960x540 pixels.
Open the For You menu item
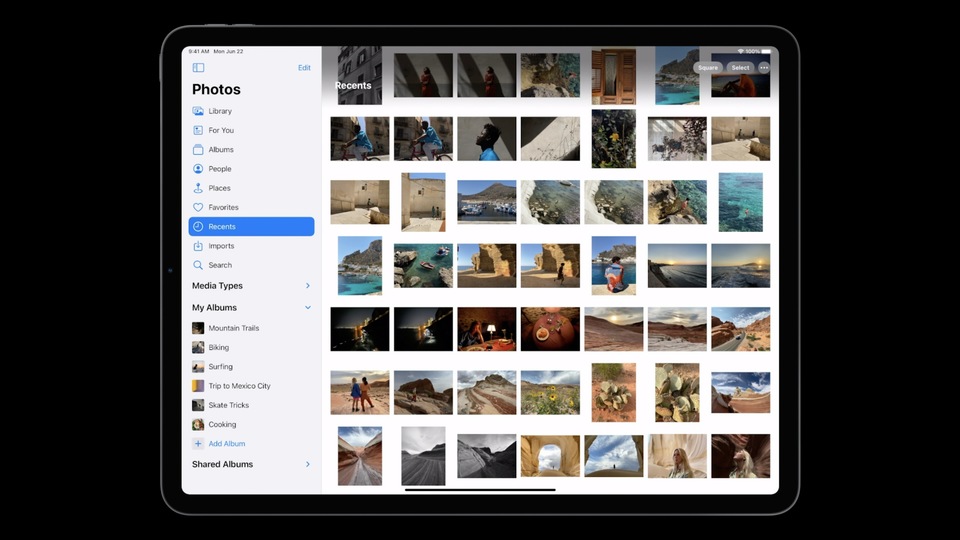click(251, 130)
